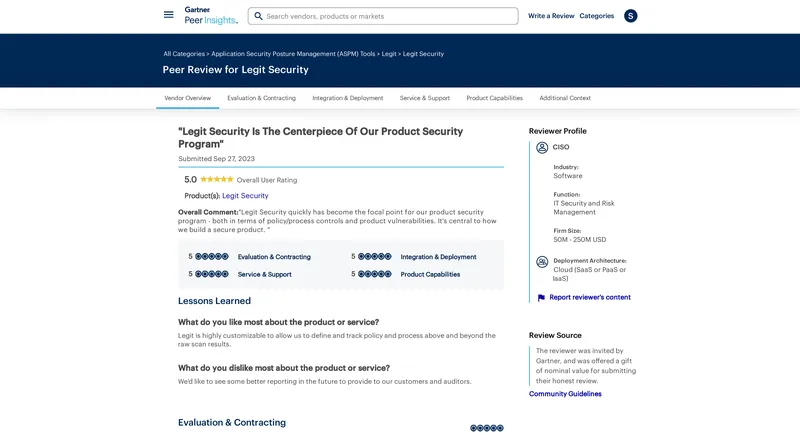
Task: Click the search magnifier icon
Action: pyautogui.click(x=258, y=16)
